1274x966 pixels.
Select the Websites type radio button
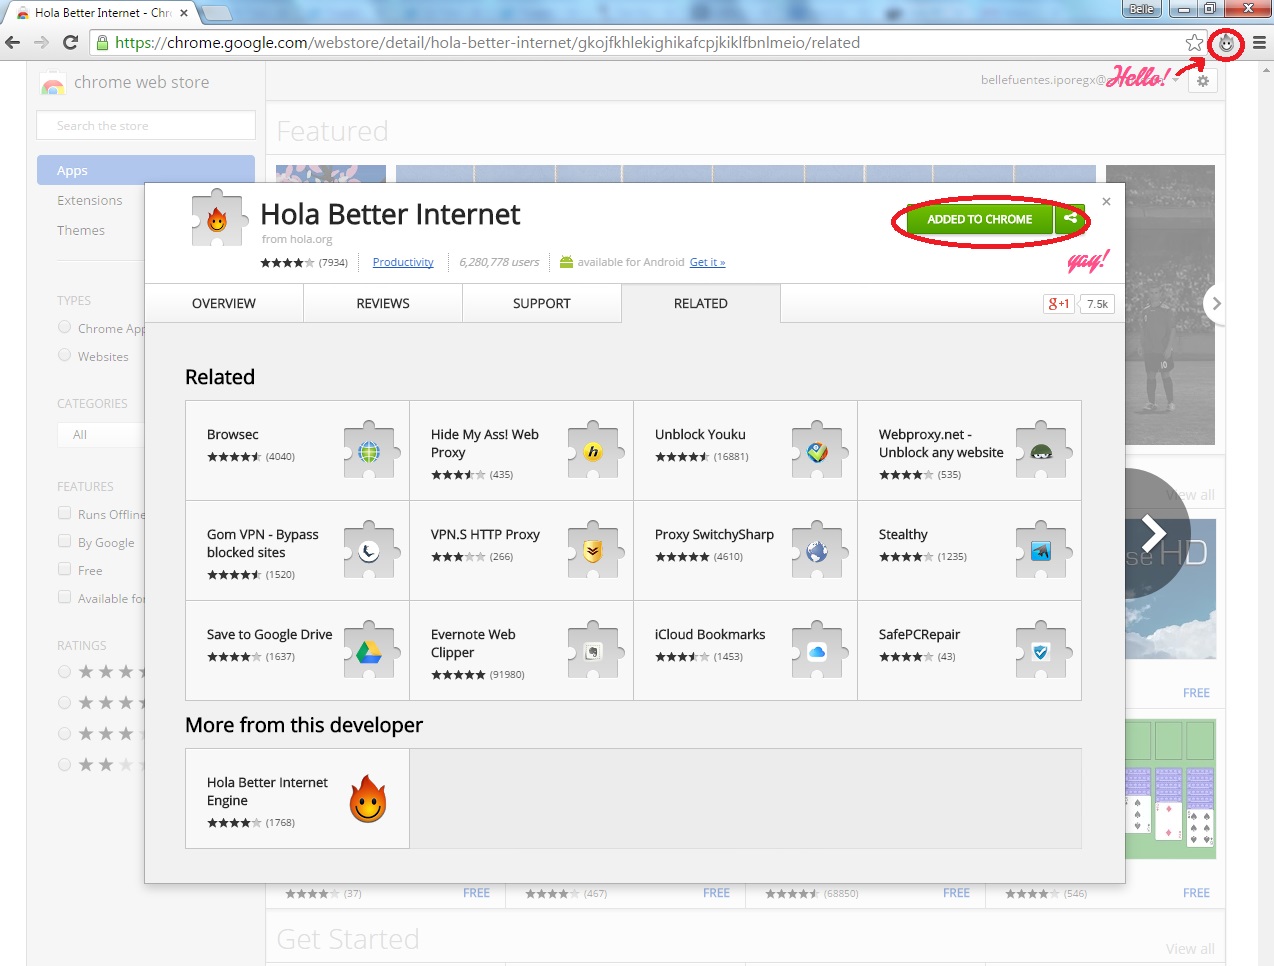(65, 356)
